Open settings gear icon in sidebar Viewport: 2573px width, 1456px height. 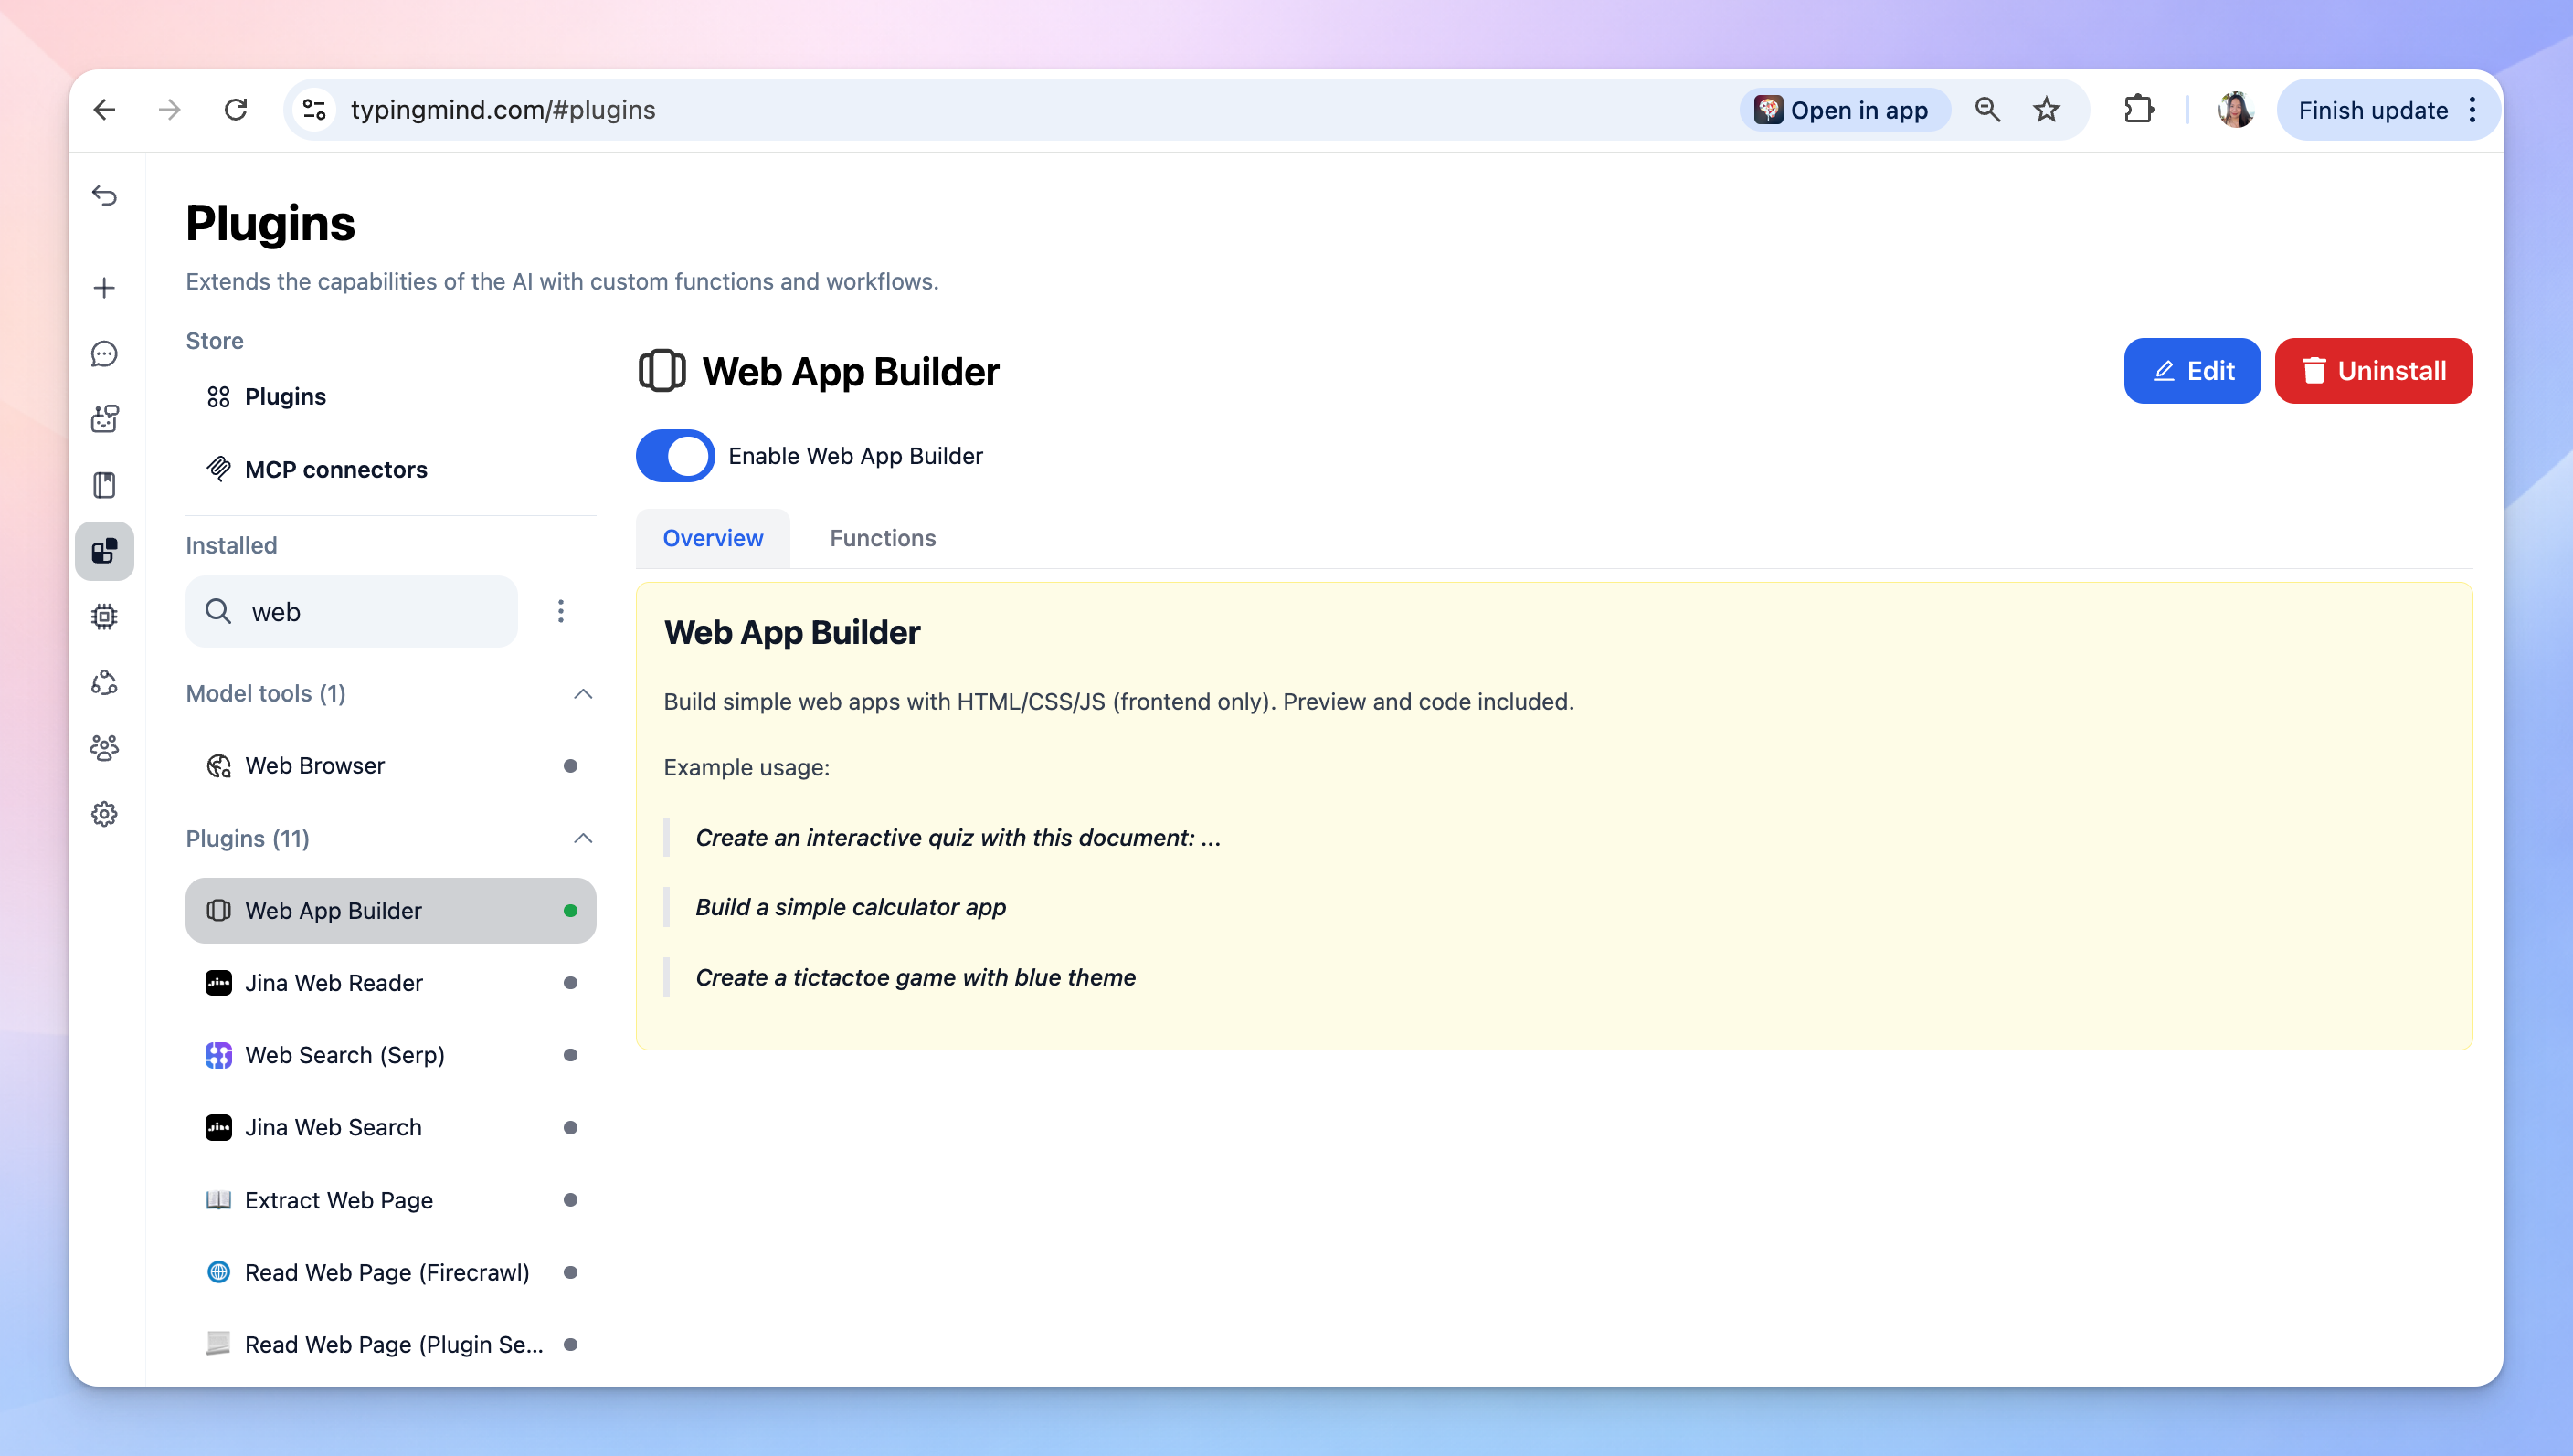pos(104,814)
